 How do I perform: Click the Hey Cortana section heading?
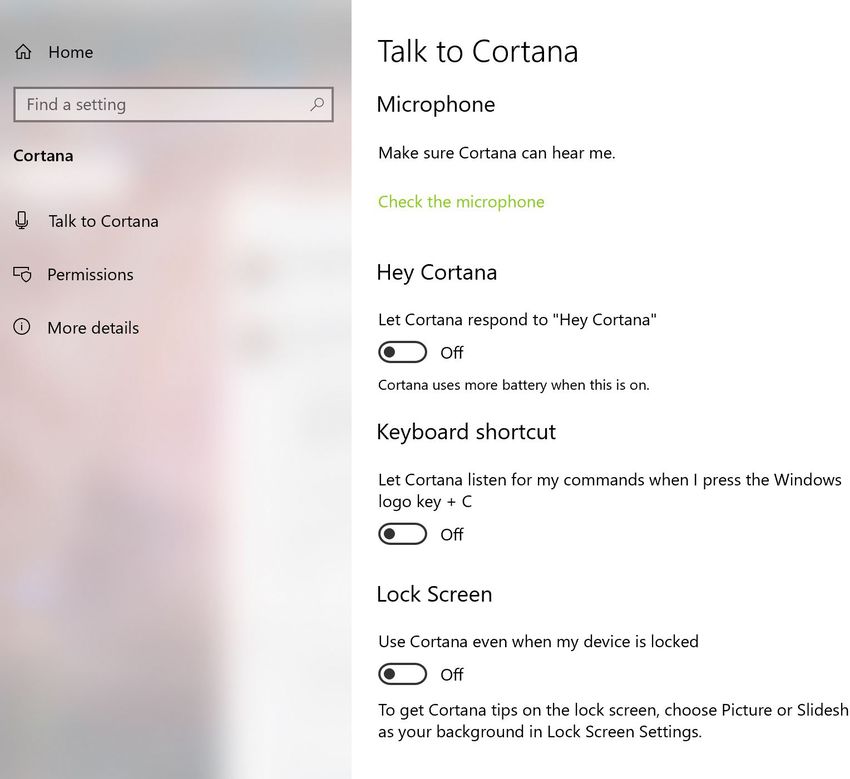(437, 273)
